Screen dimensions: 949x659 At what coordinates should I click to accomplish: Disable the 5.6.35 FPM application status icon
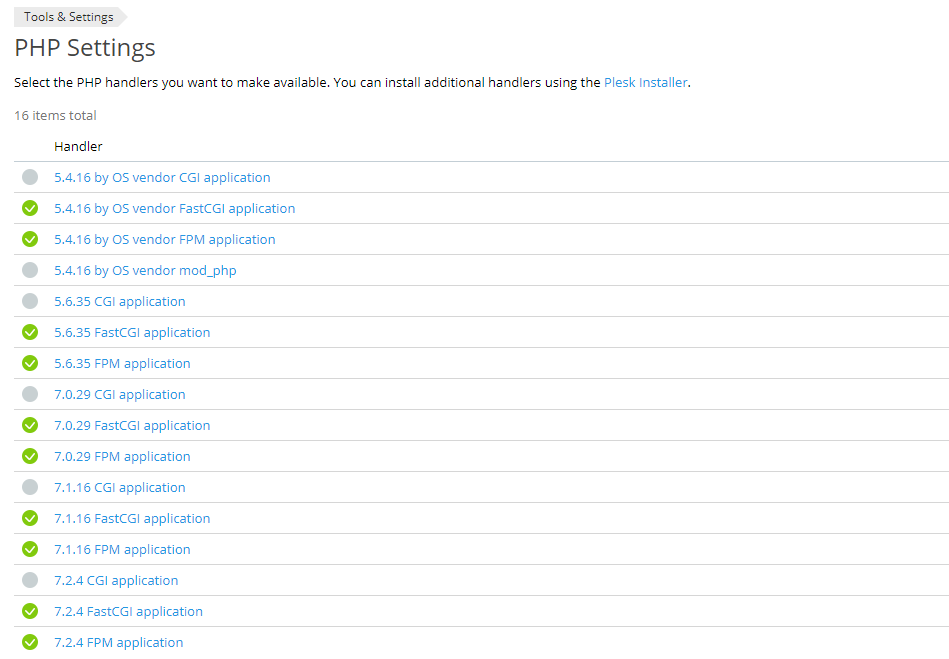[30, 363]
